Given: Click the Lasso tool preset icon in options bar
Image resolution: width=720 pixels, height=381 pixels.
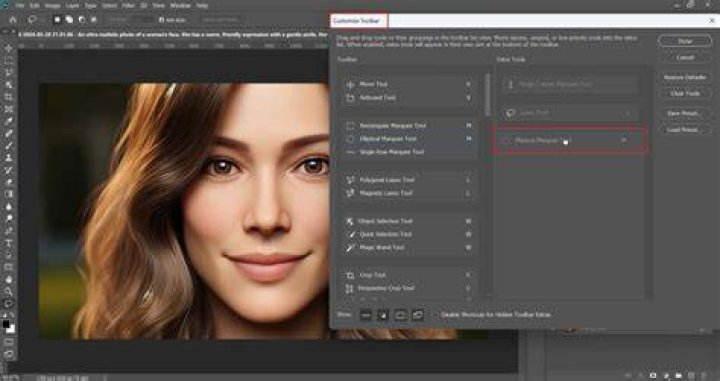Looking at the screenshot, I should [32, 20].
